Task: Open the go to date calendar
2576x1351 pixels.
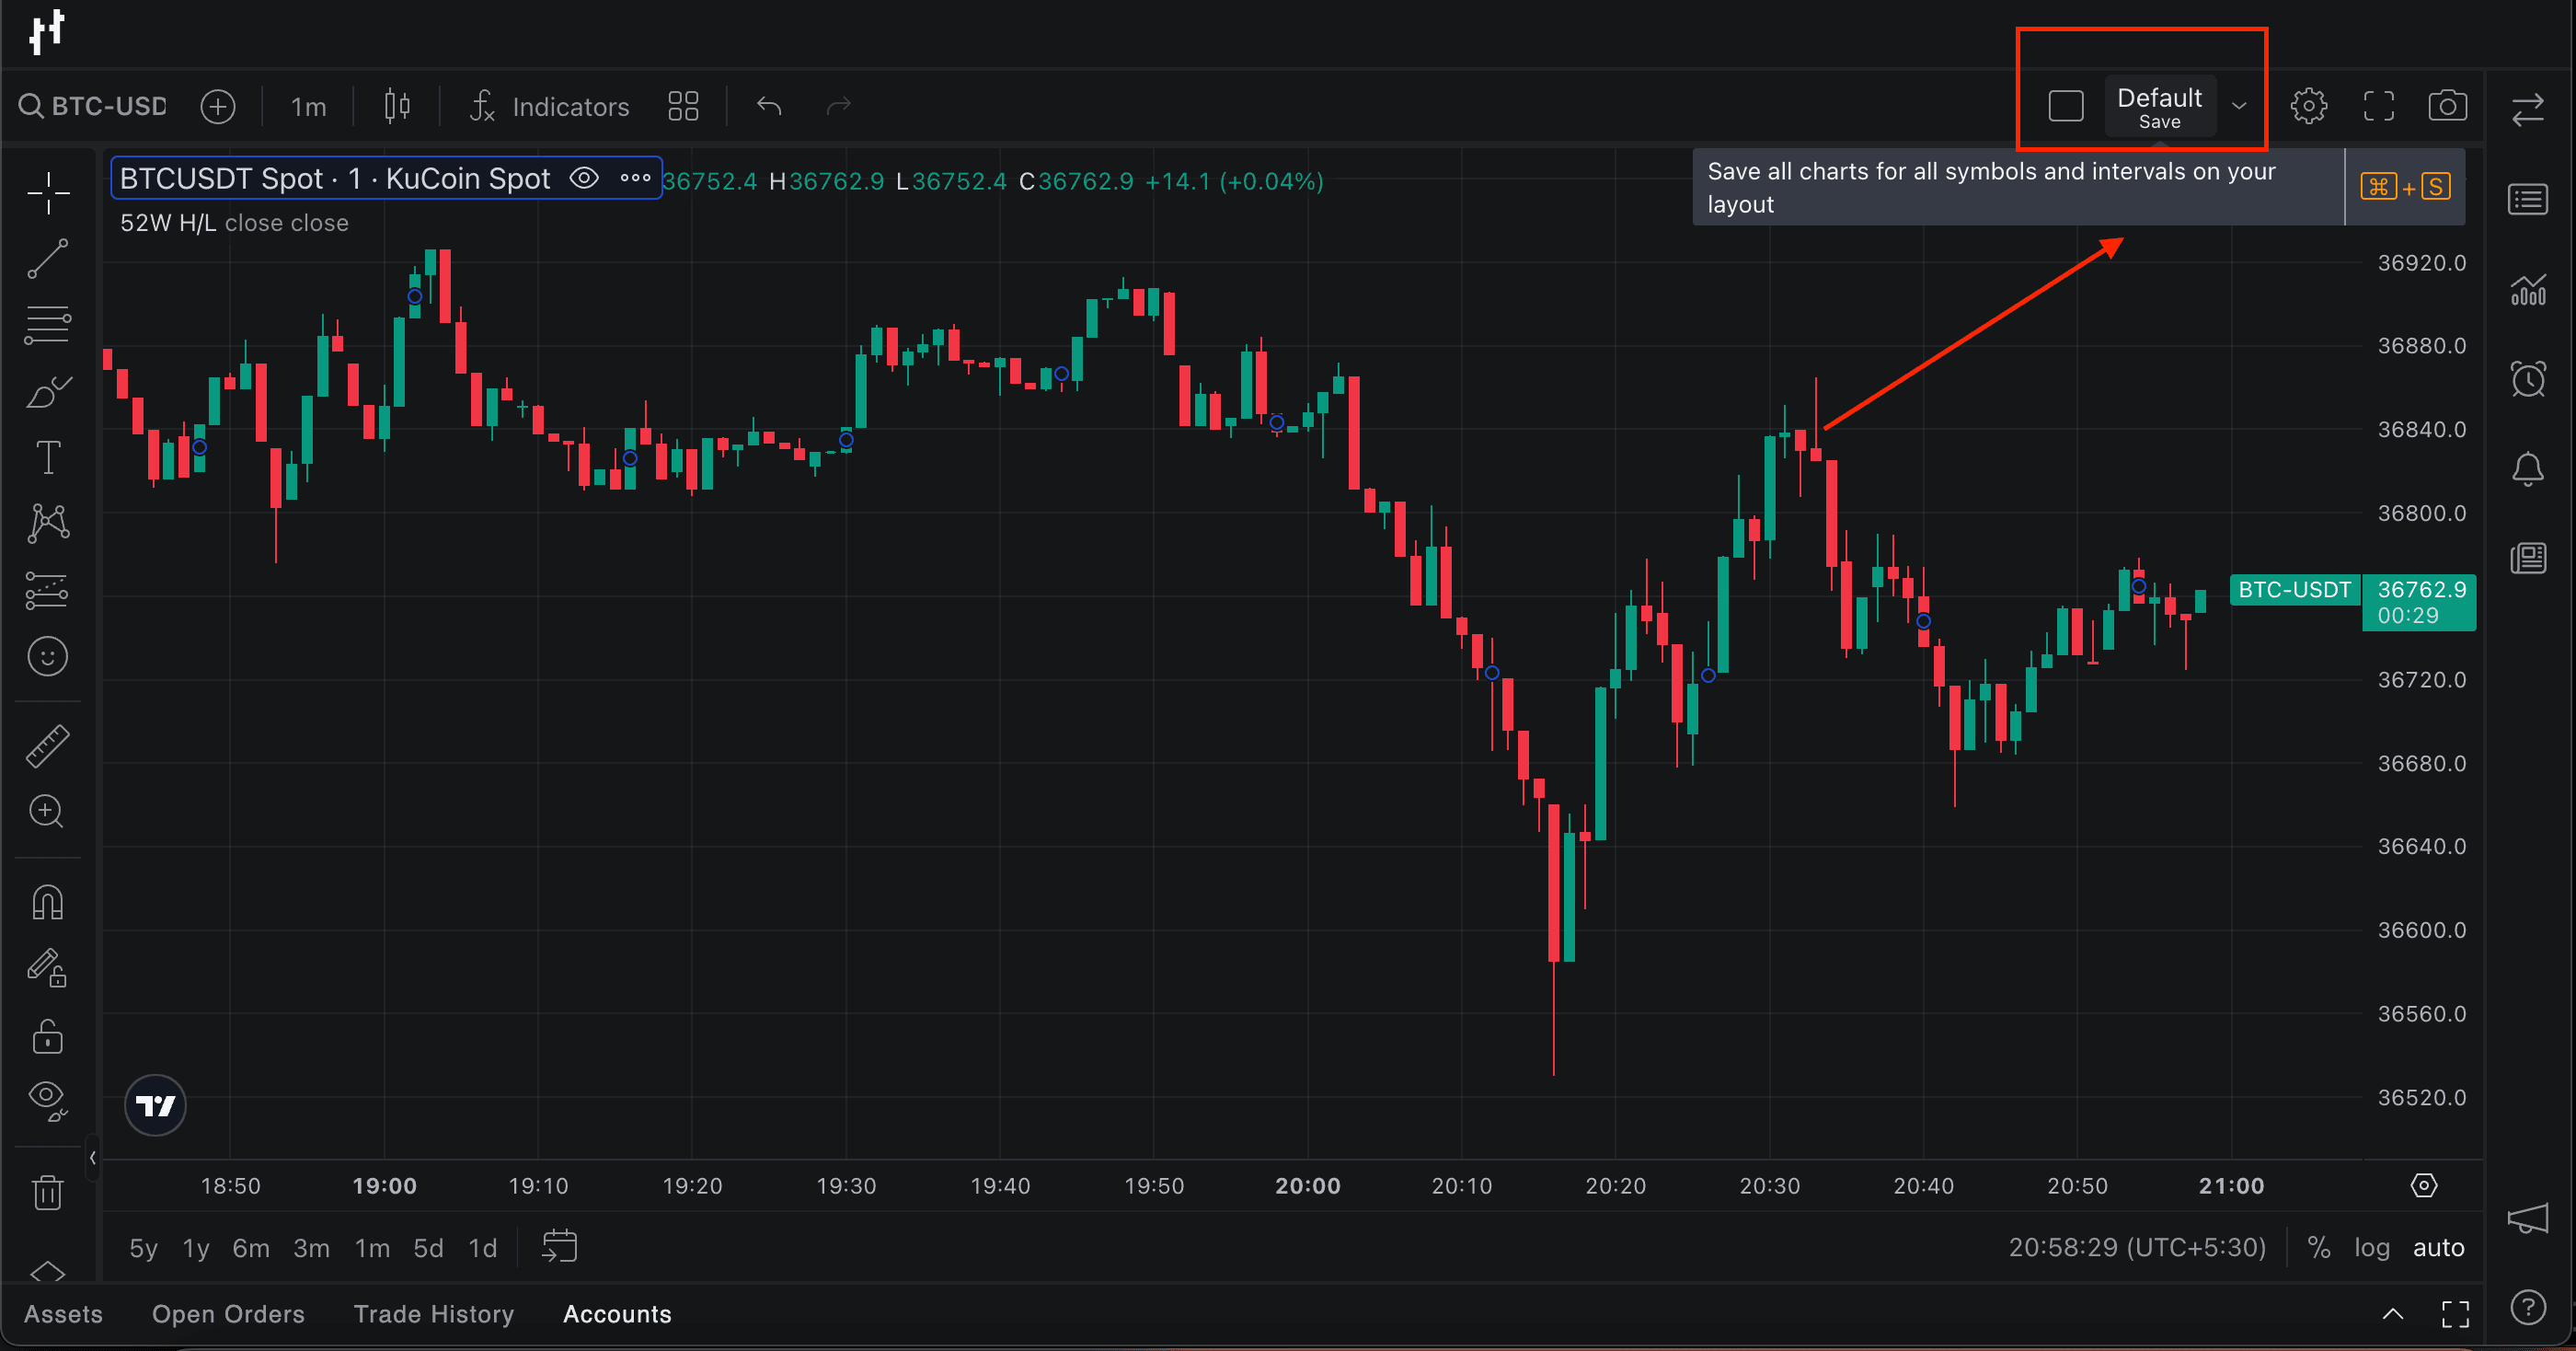Action: (559, 1247)
